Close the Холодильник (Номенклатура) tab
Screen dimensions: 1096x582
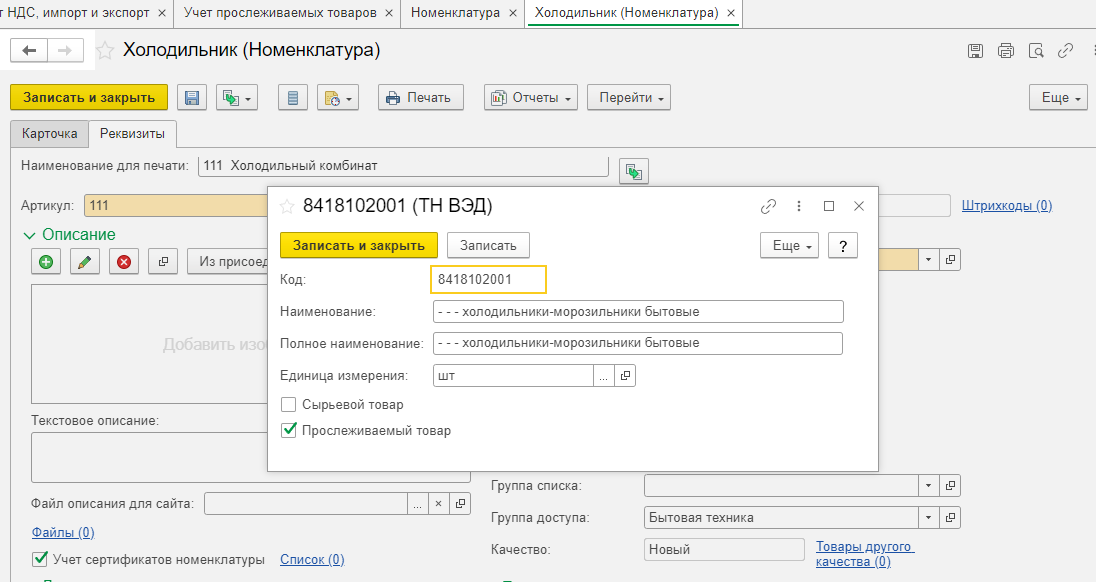(x=730, y=13)
